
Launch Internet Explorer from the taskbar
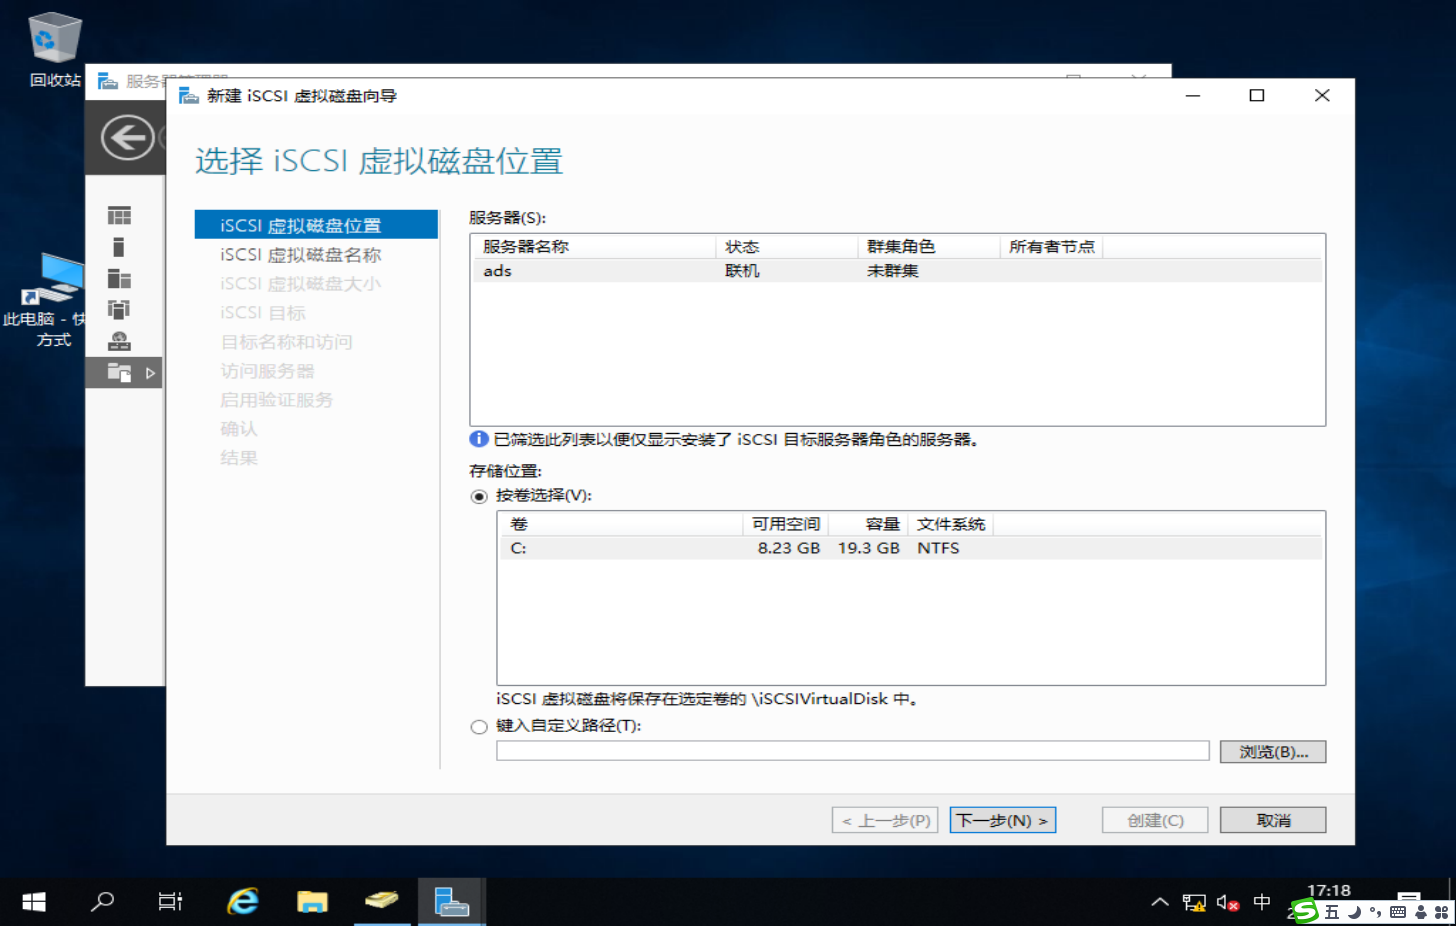click(x=241, y=900)
